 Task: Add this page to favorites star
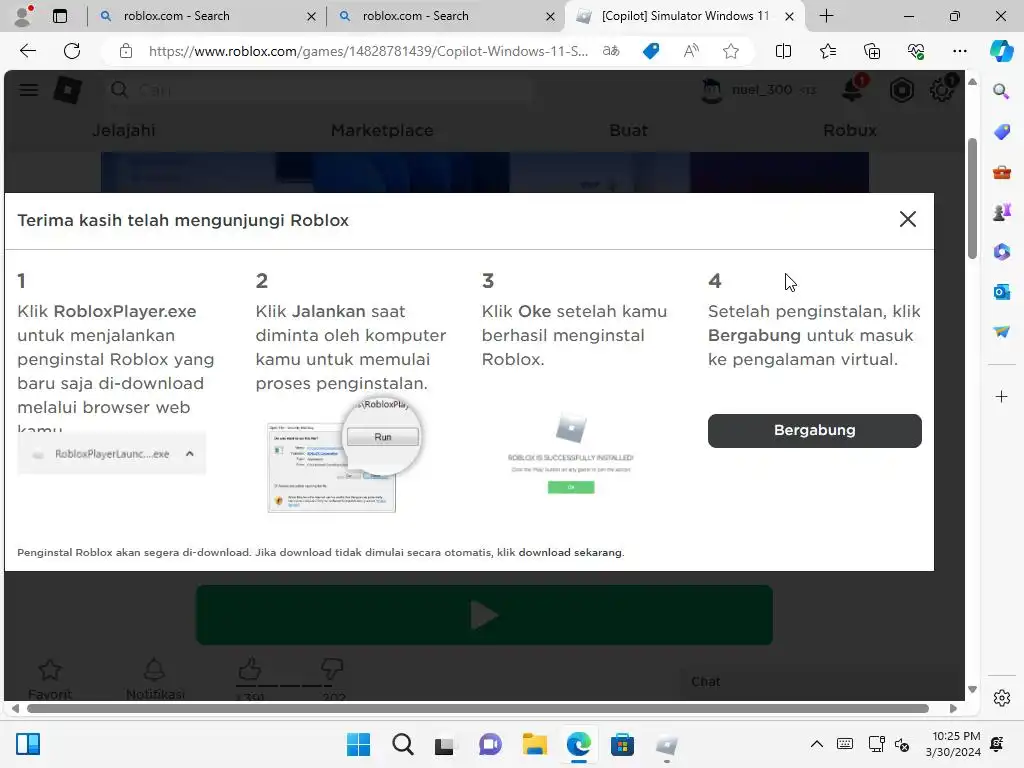(731, 51)
